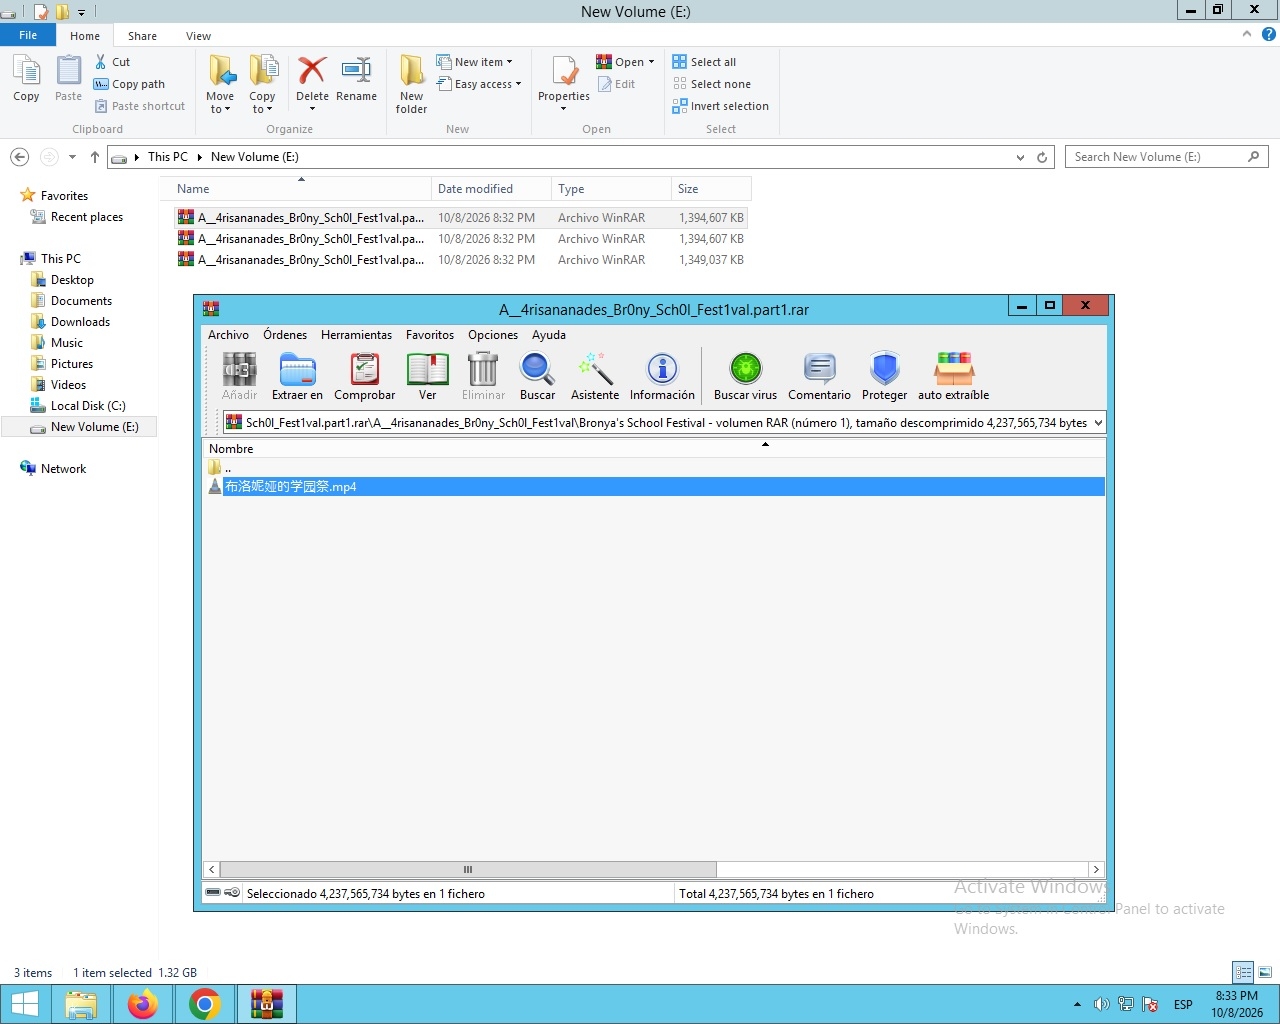Click Select none in the ribbon
This screenshot has height=1024, width=1280.
[711, 84]
